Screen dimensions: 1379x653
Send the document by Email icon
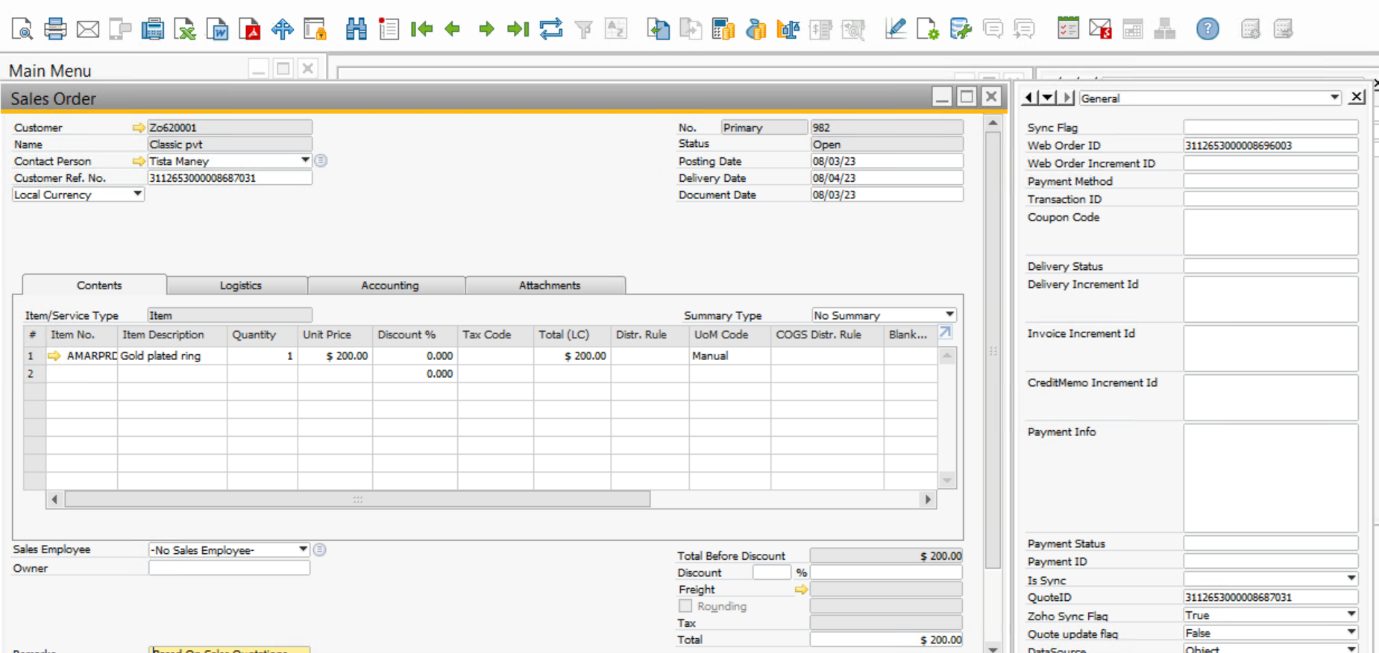pyautogui.click(x=88, y=29)
